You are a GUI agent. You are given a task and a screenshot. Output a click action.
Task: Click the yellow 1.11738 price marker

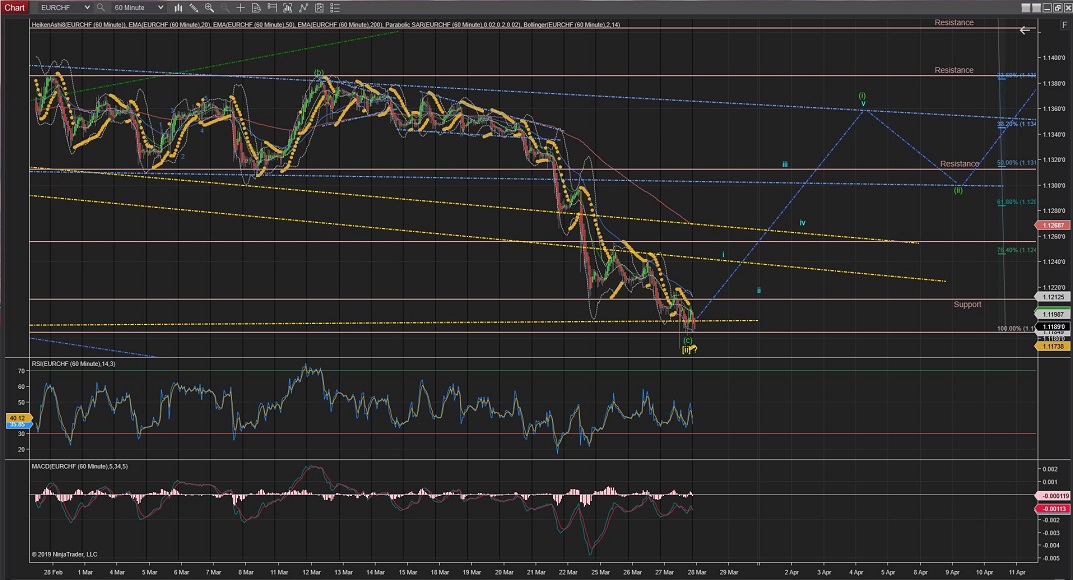[1053, 346]
